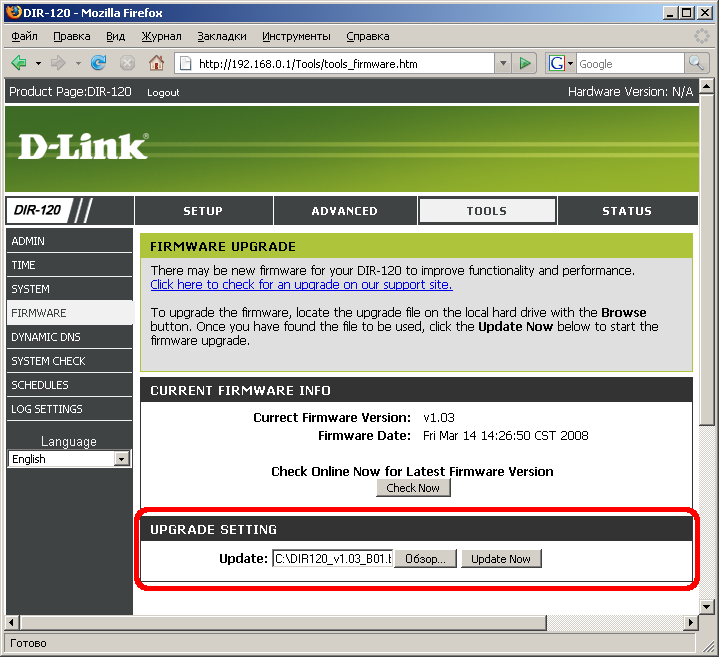Viewport: 719px width, 657px height.
Task: Open the Файл menu
Action: click(24, 36)
